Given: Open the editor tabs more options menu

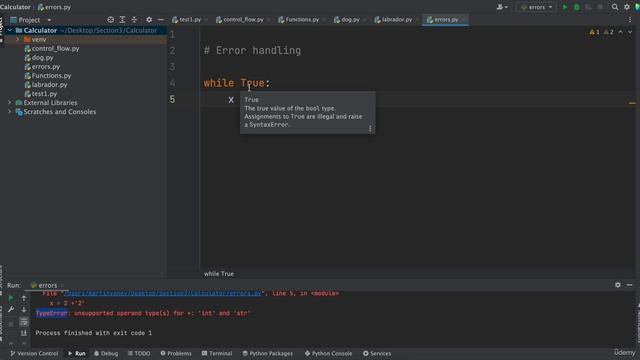Looking at the screenshot, I should pos(630,20).
